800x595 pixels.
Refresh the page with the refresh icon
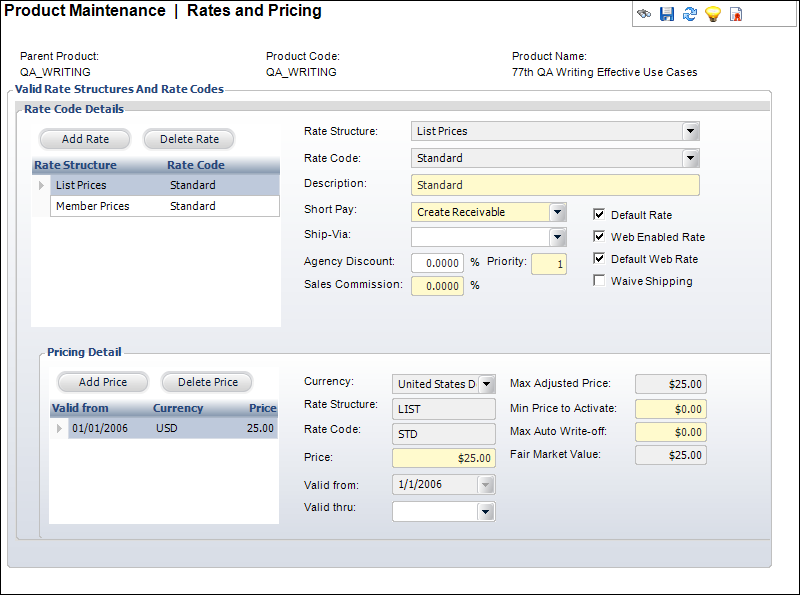(690, 14)
